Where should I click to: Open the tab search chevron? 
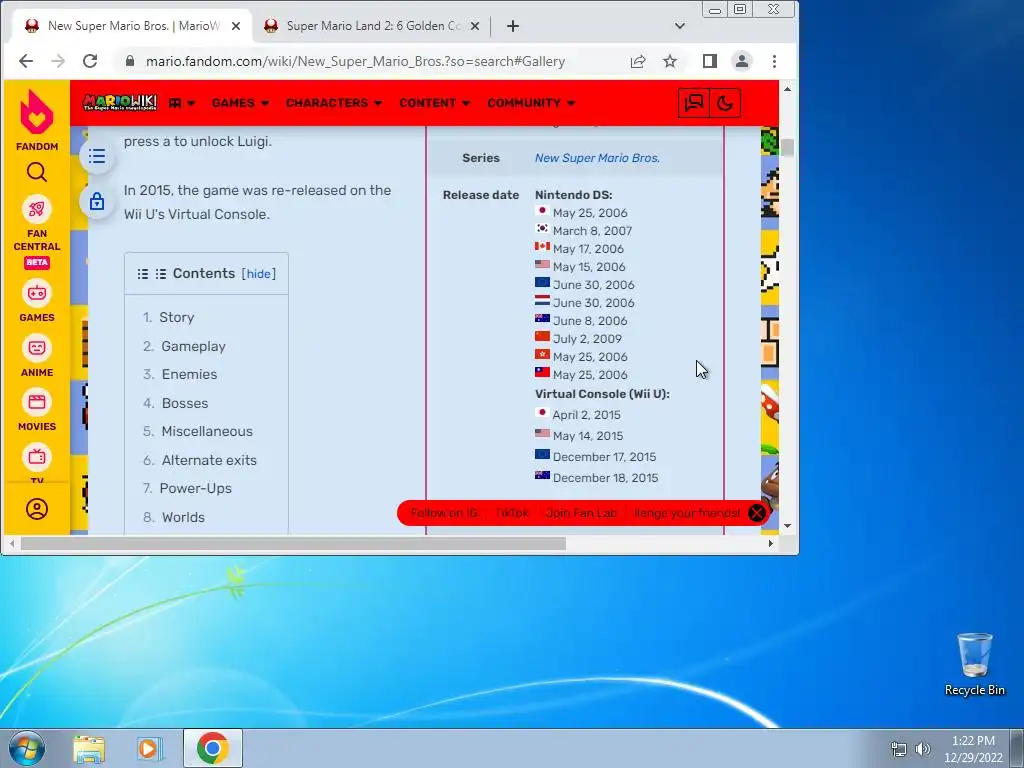pos(680,26)
